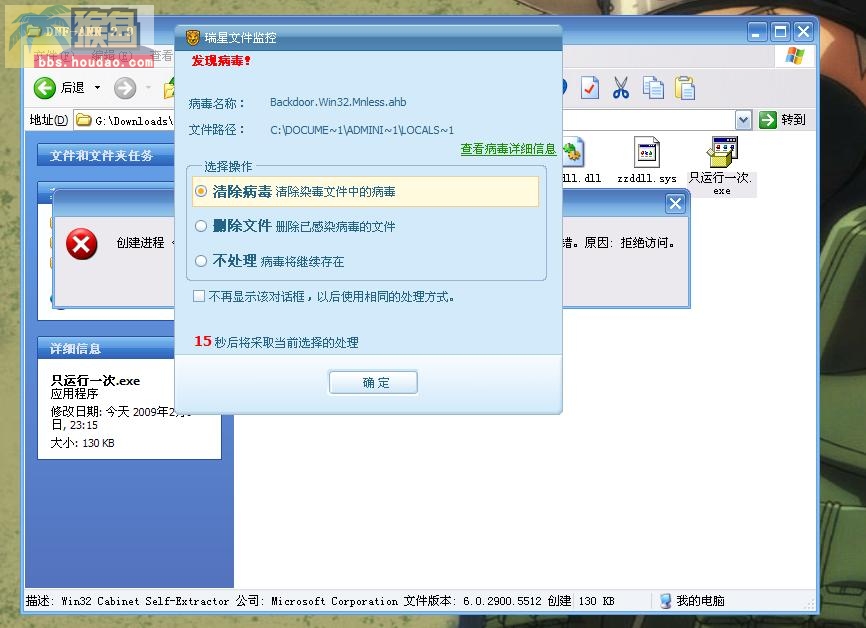Expand the address bar dropdown list
Screen dimensions: 866x628
click(x=743, y=120)
